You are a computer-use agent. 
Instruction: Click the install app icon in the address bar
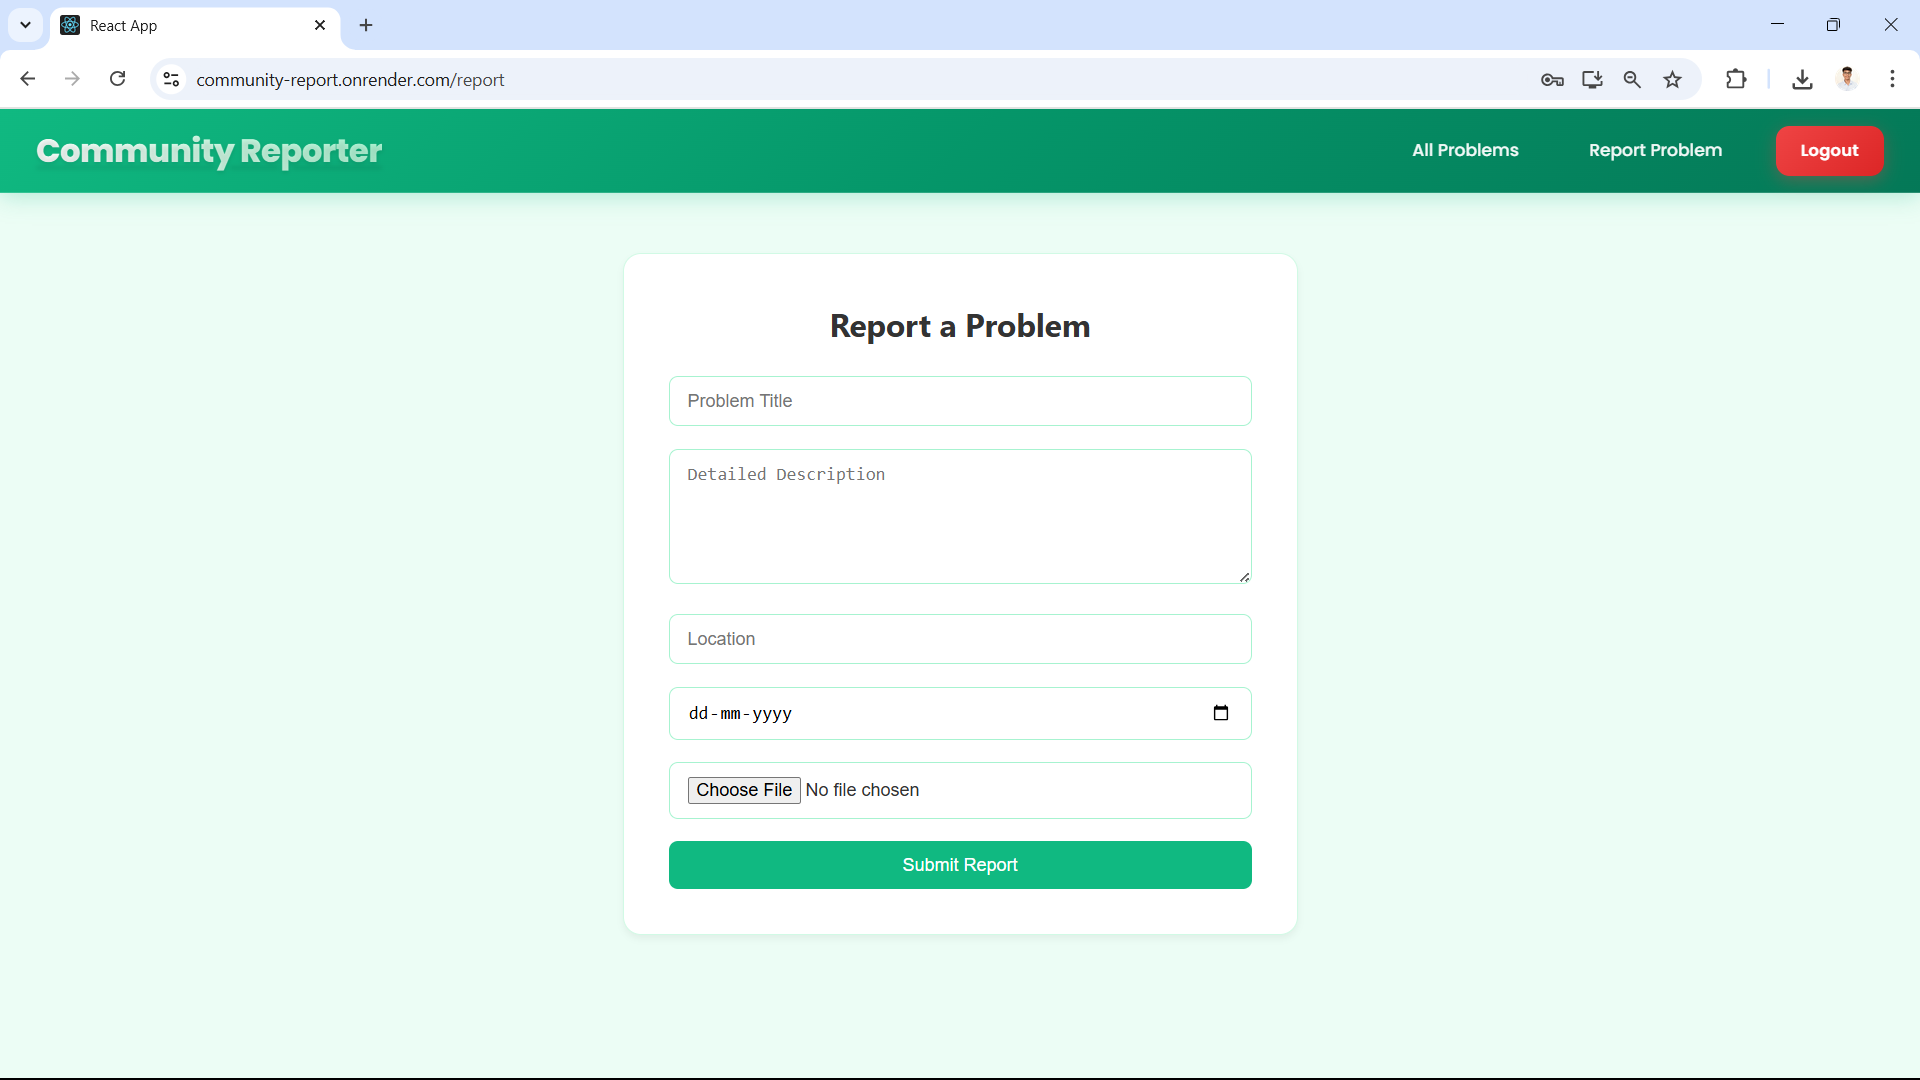click(1592, 80)
